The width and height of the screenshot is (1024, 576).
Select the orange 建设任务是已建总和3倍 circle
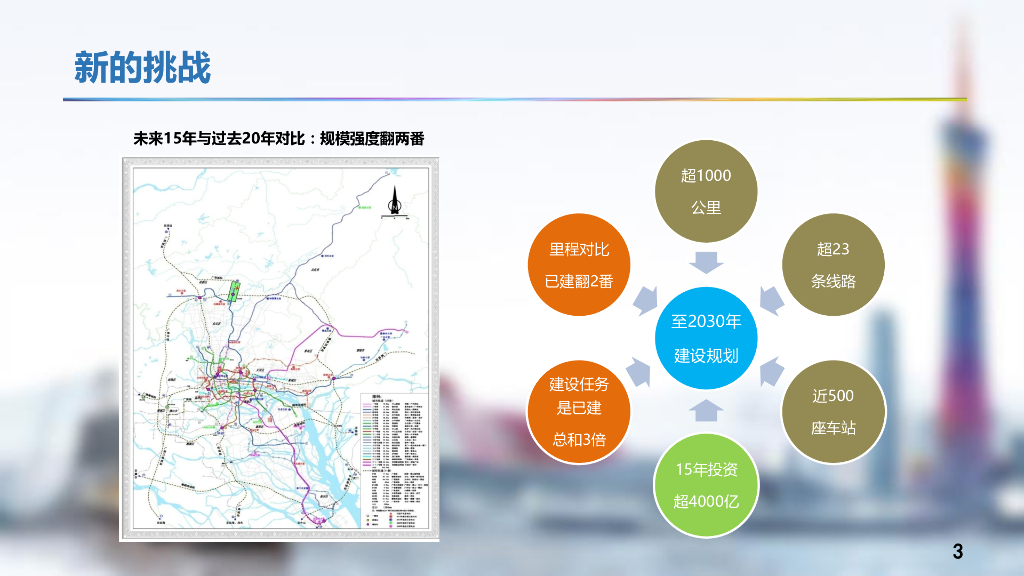pos(579,410)
